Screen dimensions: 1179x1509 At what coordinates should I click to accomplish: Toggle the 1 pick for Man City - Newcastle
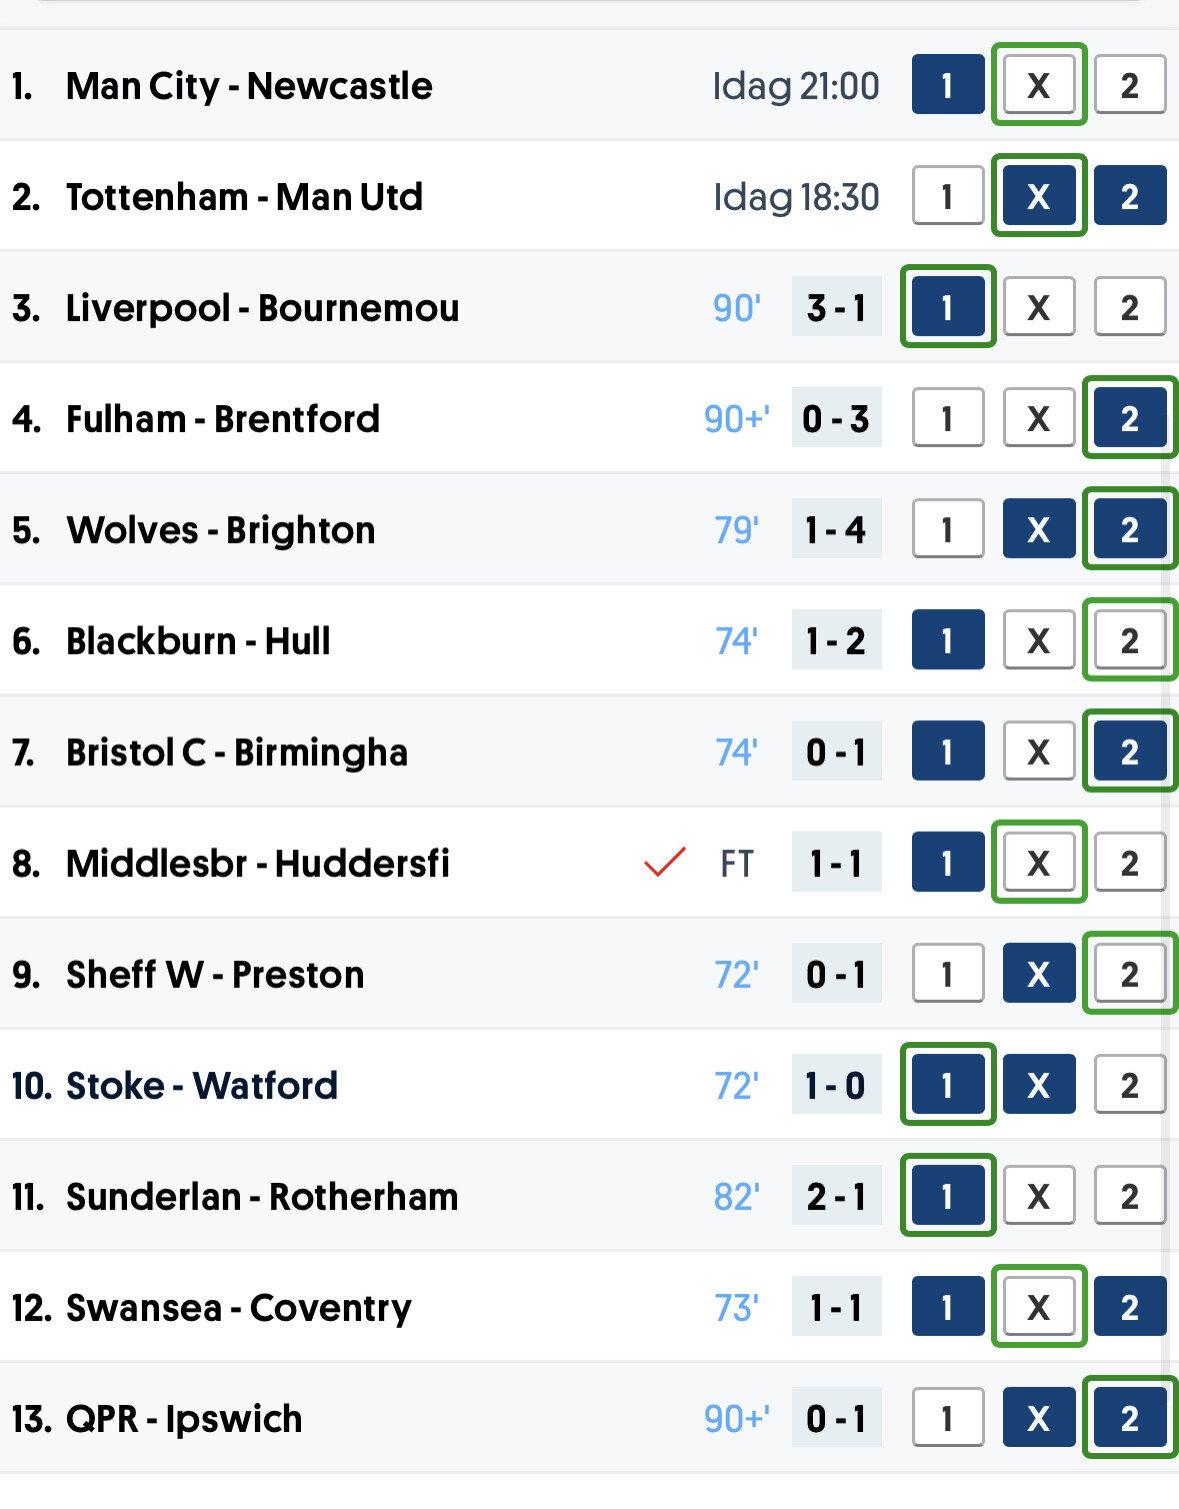[x=948, y=85]
